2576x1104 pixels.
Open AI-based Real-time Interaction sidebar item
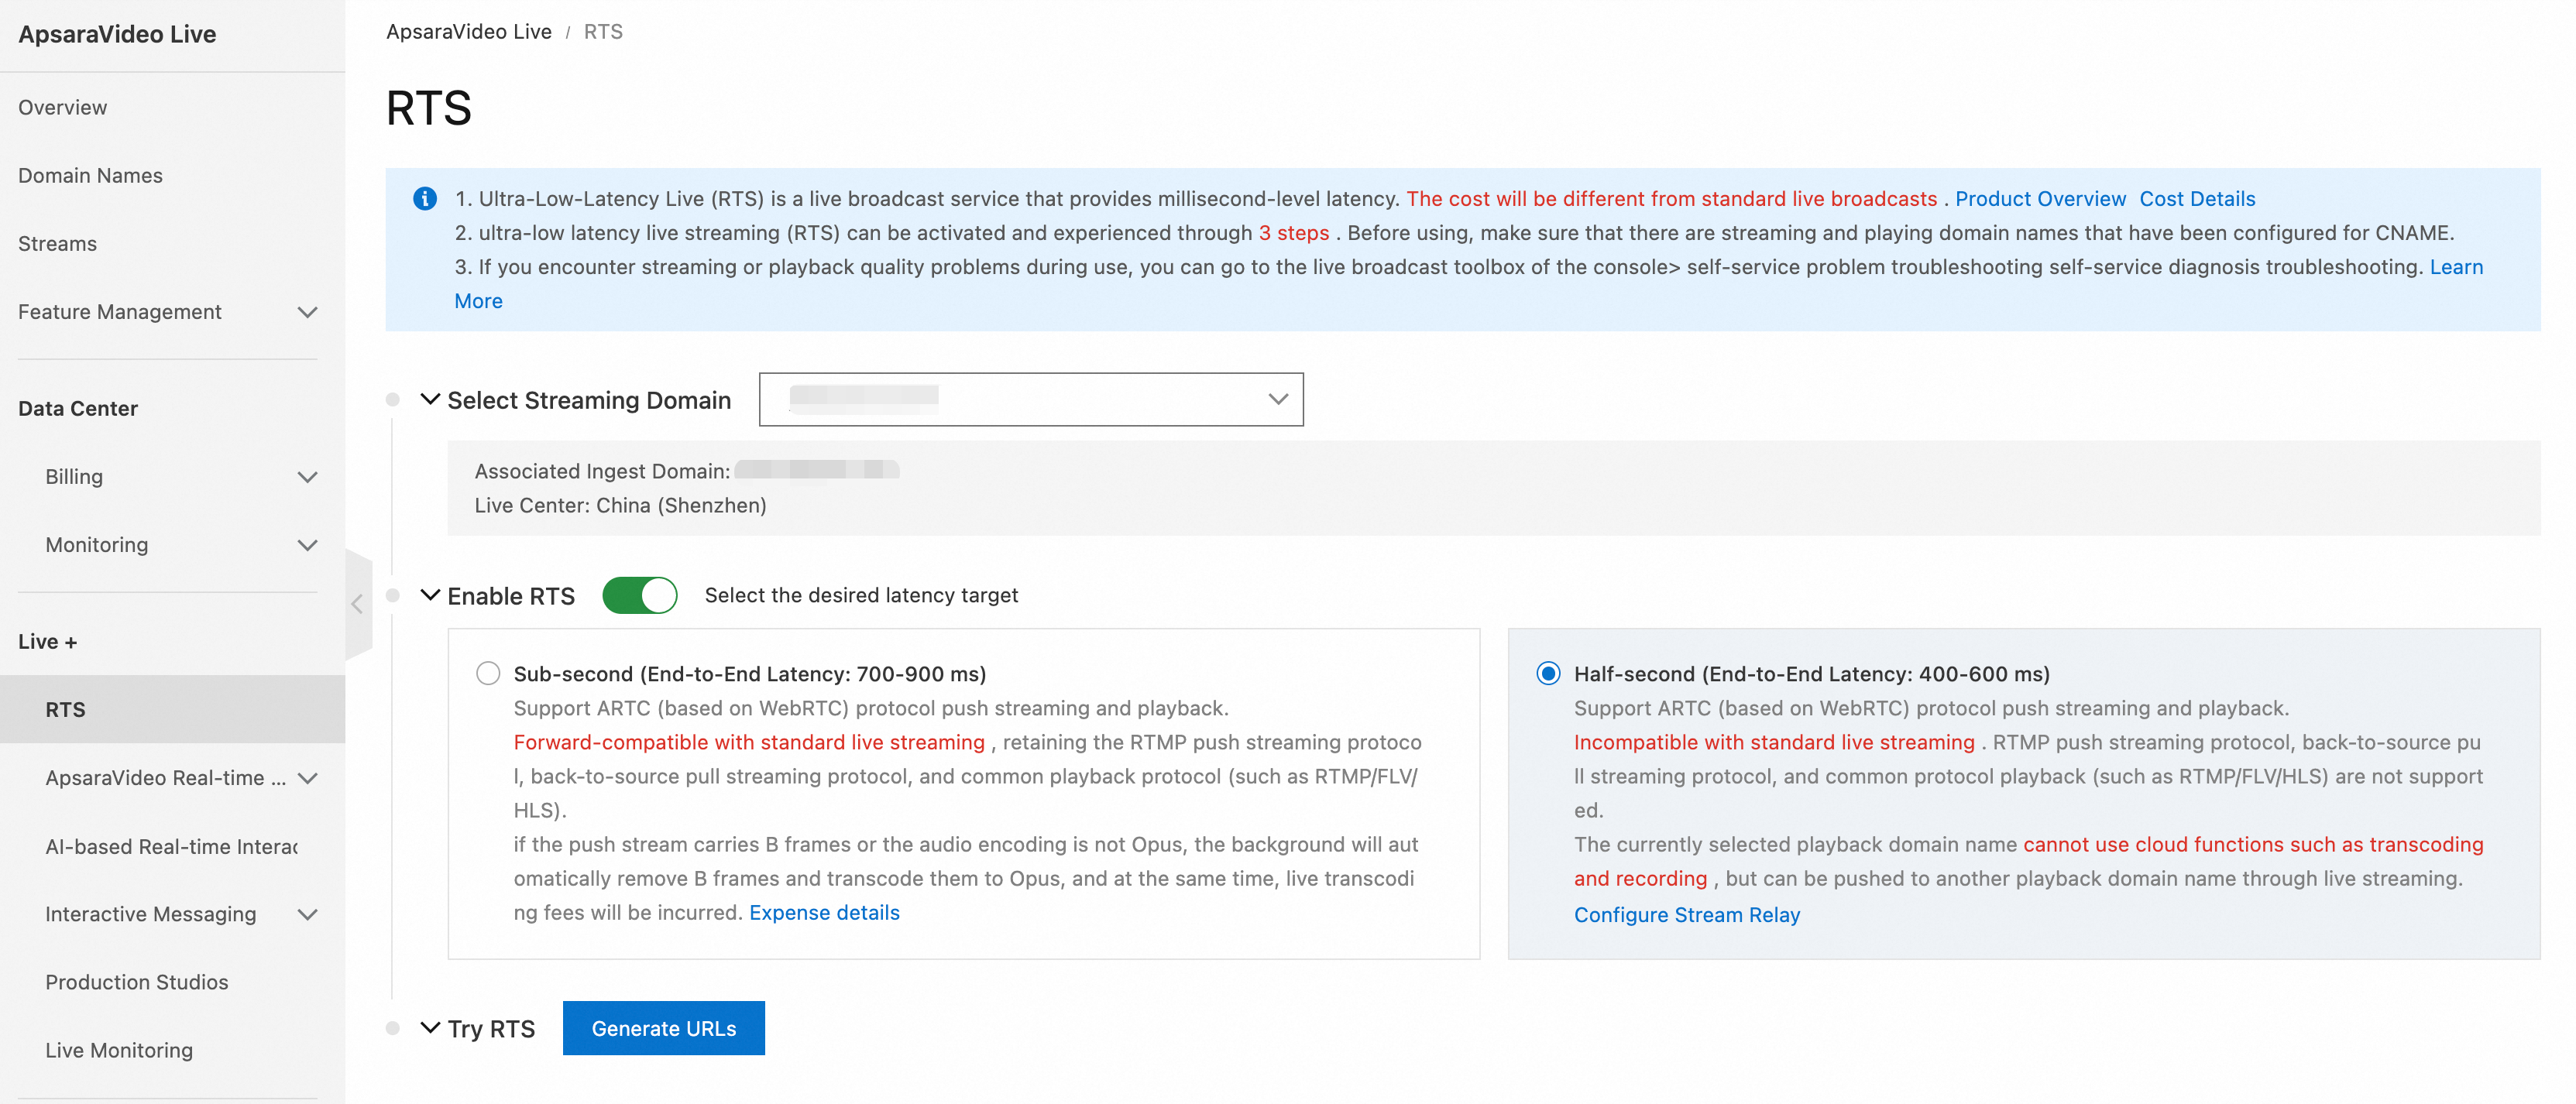[172, 846]
